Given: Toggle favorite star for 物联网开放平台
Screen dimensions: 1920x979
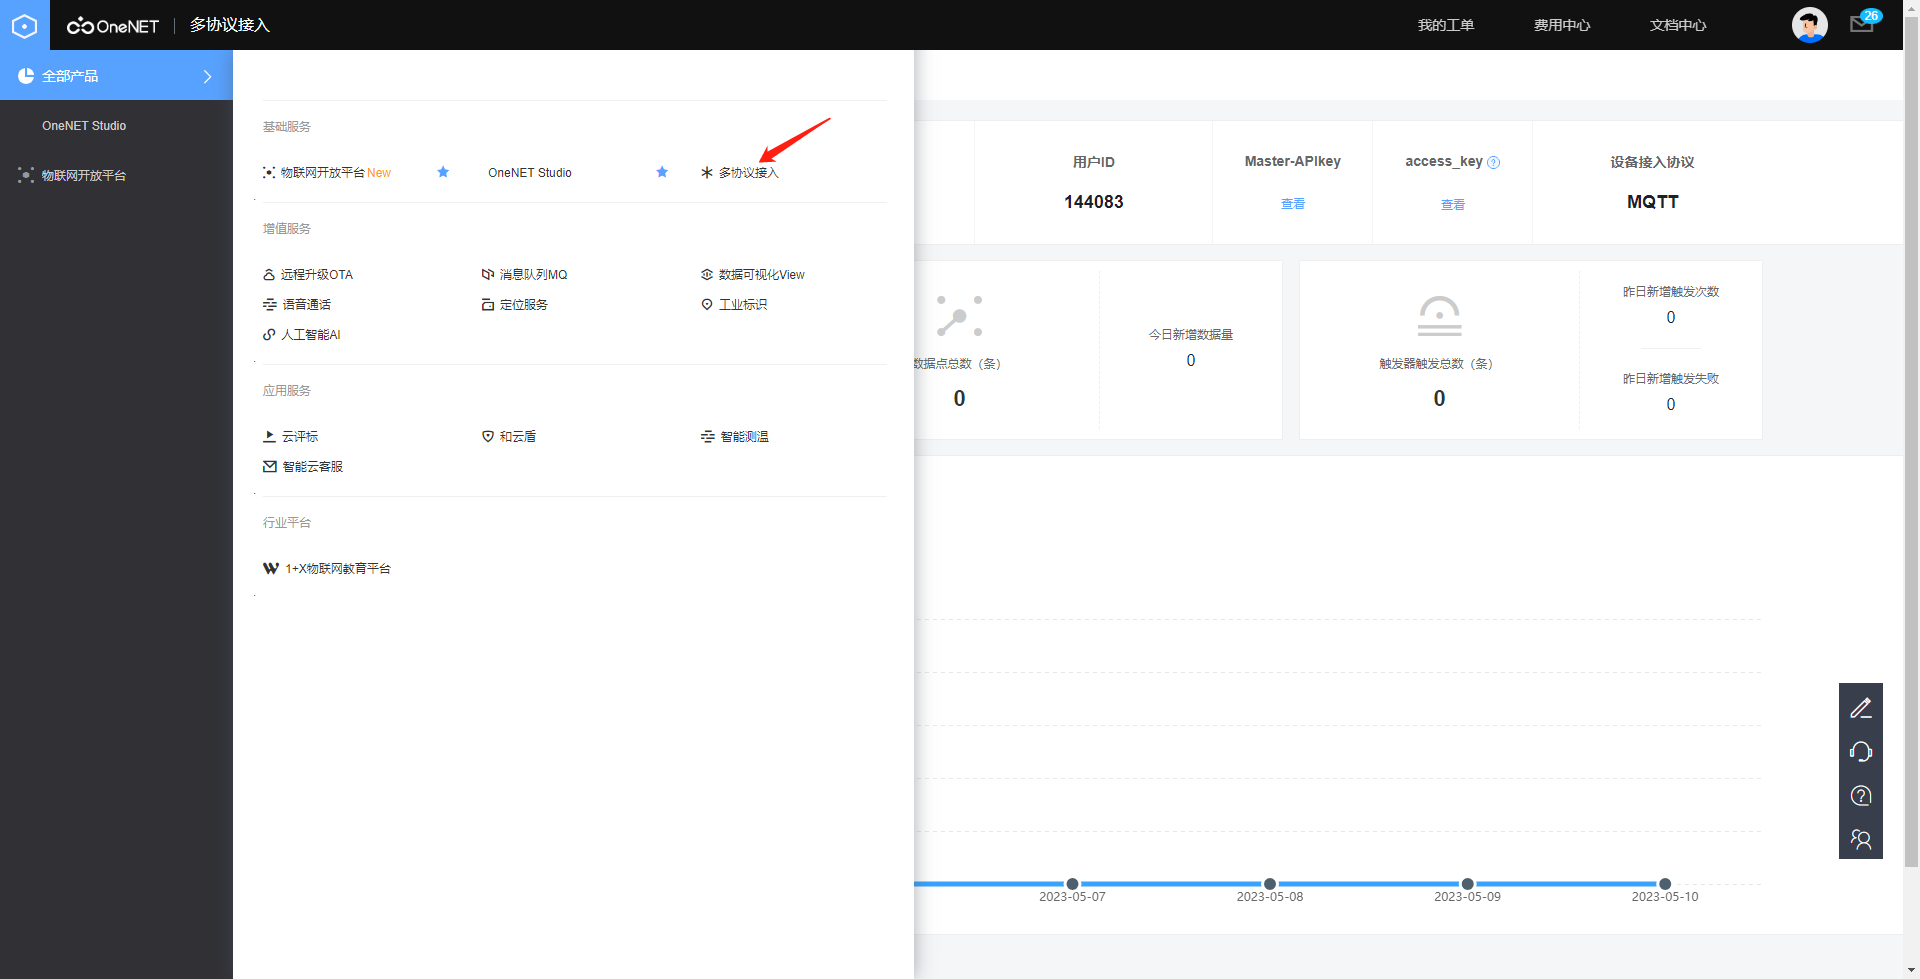Looking at the screenshot, I should tap(443, 172).
